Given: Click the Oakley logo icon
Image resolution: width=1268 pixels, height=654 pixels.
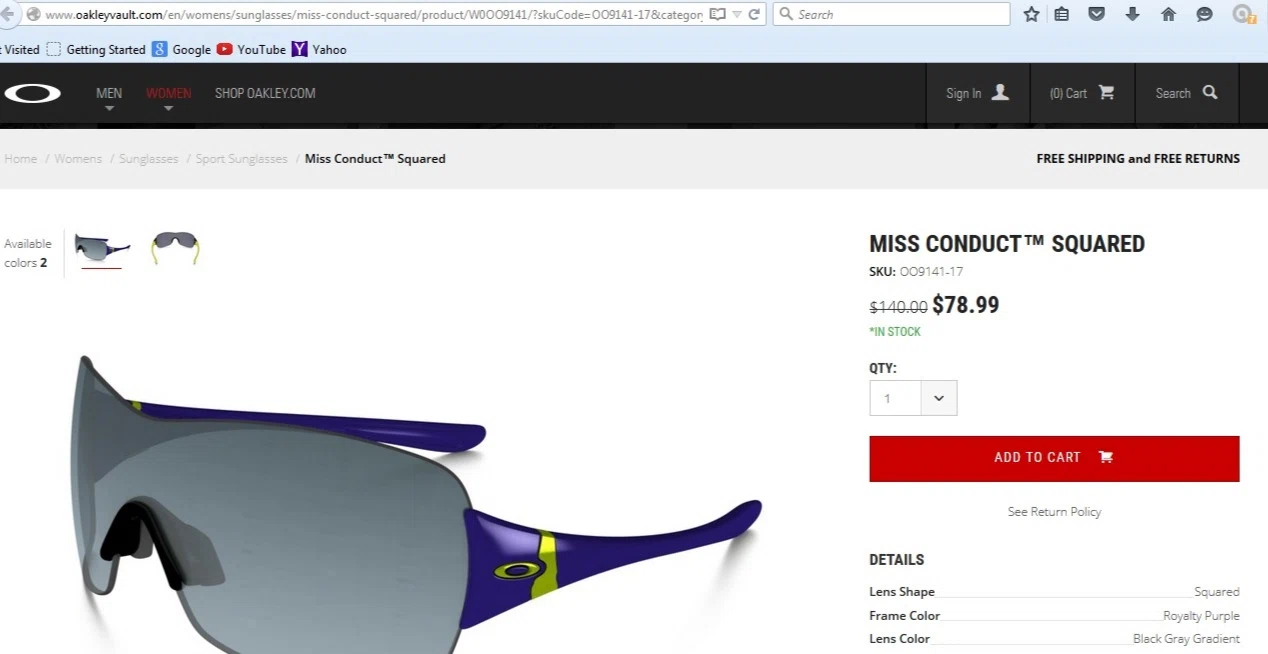Looking at the screenshot, I should pyautogui.click(x=32, y=93).
